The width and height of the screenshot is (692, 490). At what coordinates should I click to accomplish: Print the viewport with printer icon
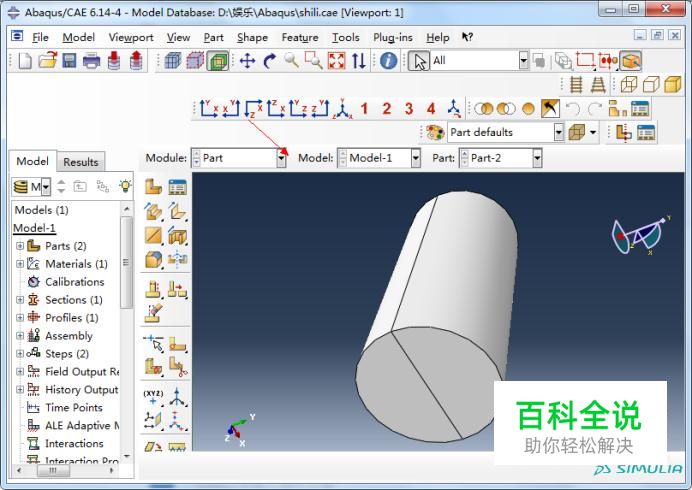[x=91, y=60]
